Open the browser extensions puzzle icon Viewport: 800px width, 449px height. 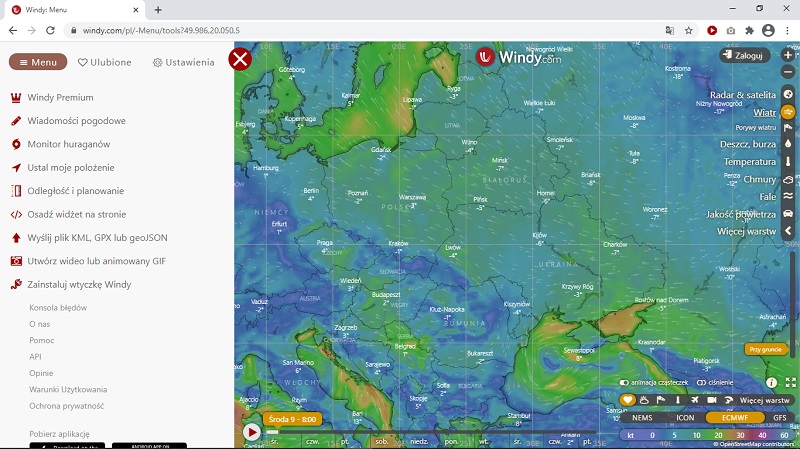pos(749,31)
